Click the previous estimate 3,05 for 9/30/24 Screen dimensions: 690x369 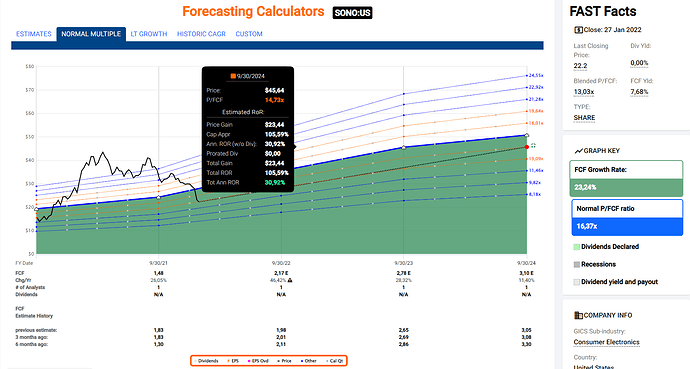coord(526,330)
